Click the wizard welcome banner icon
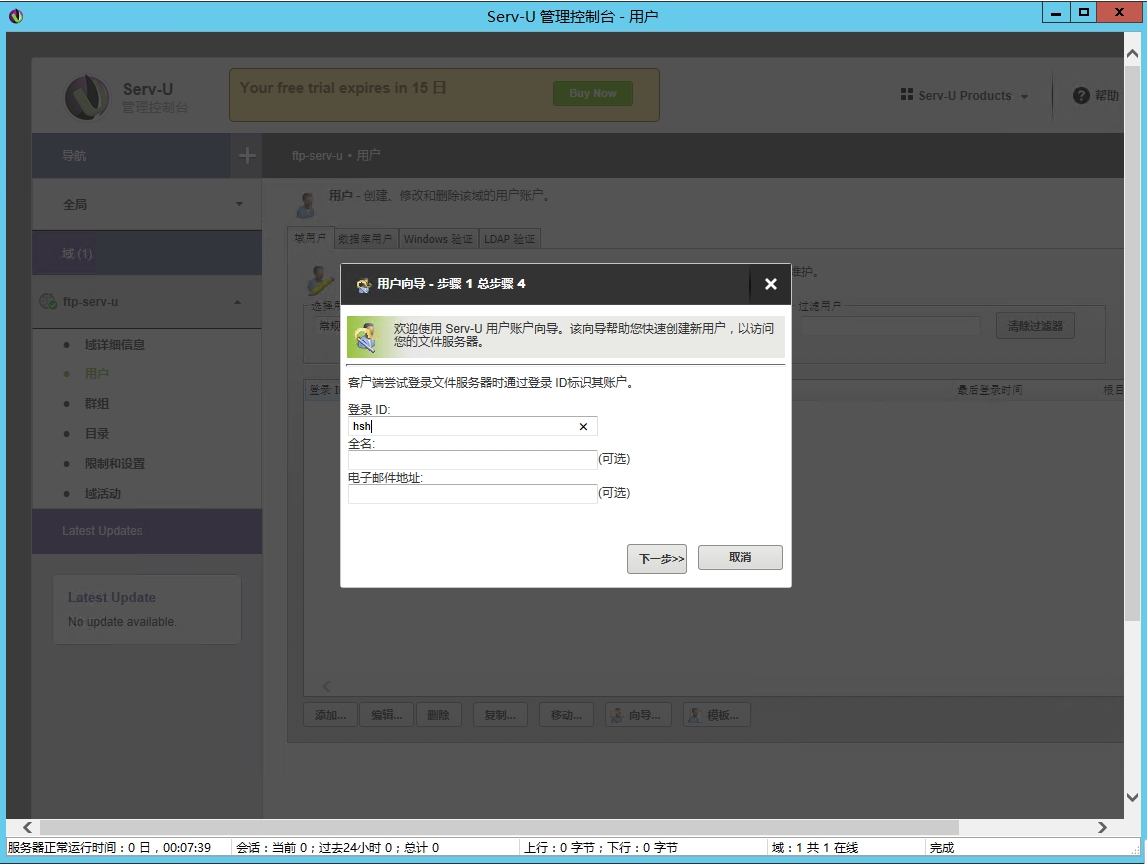1147x864 pixels. pyautogui.click(x=366, y=337)
